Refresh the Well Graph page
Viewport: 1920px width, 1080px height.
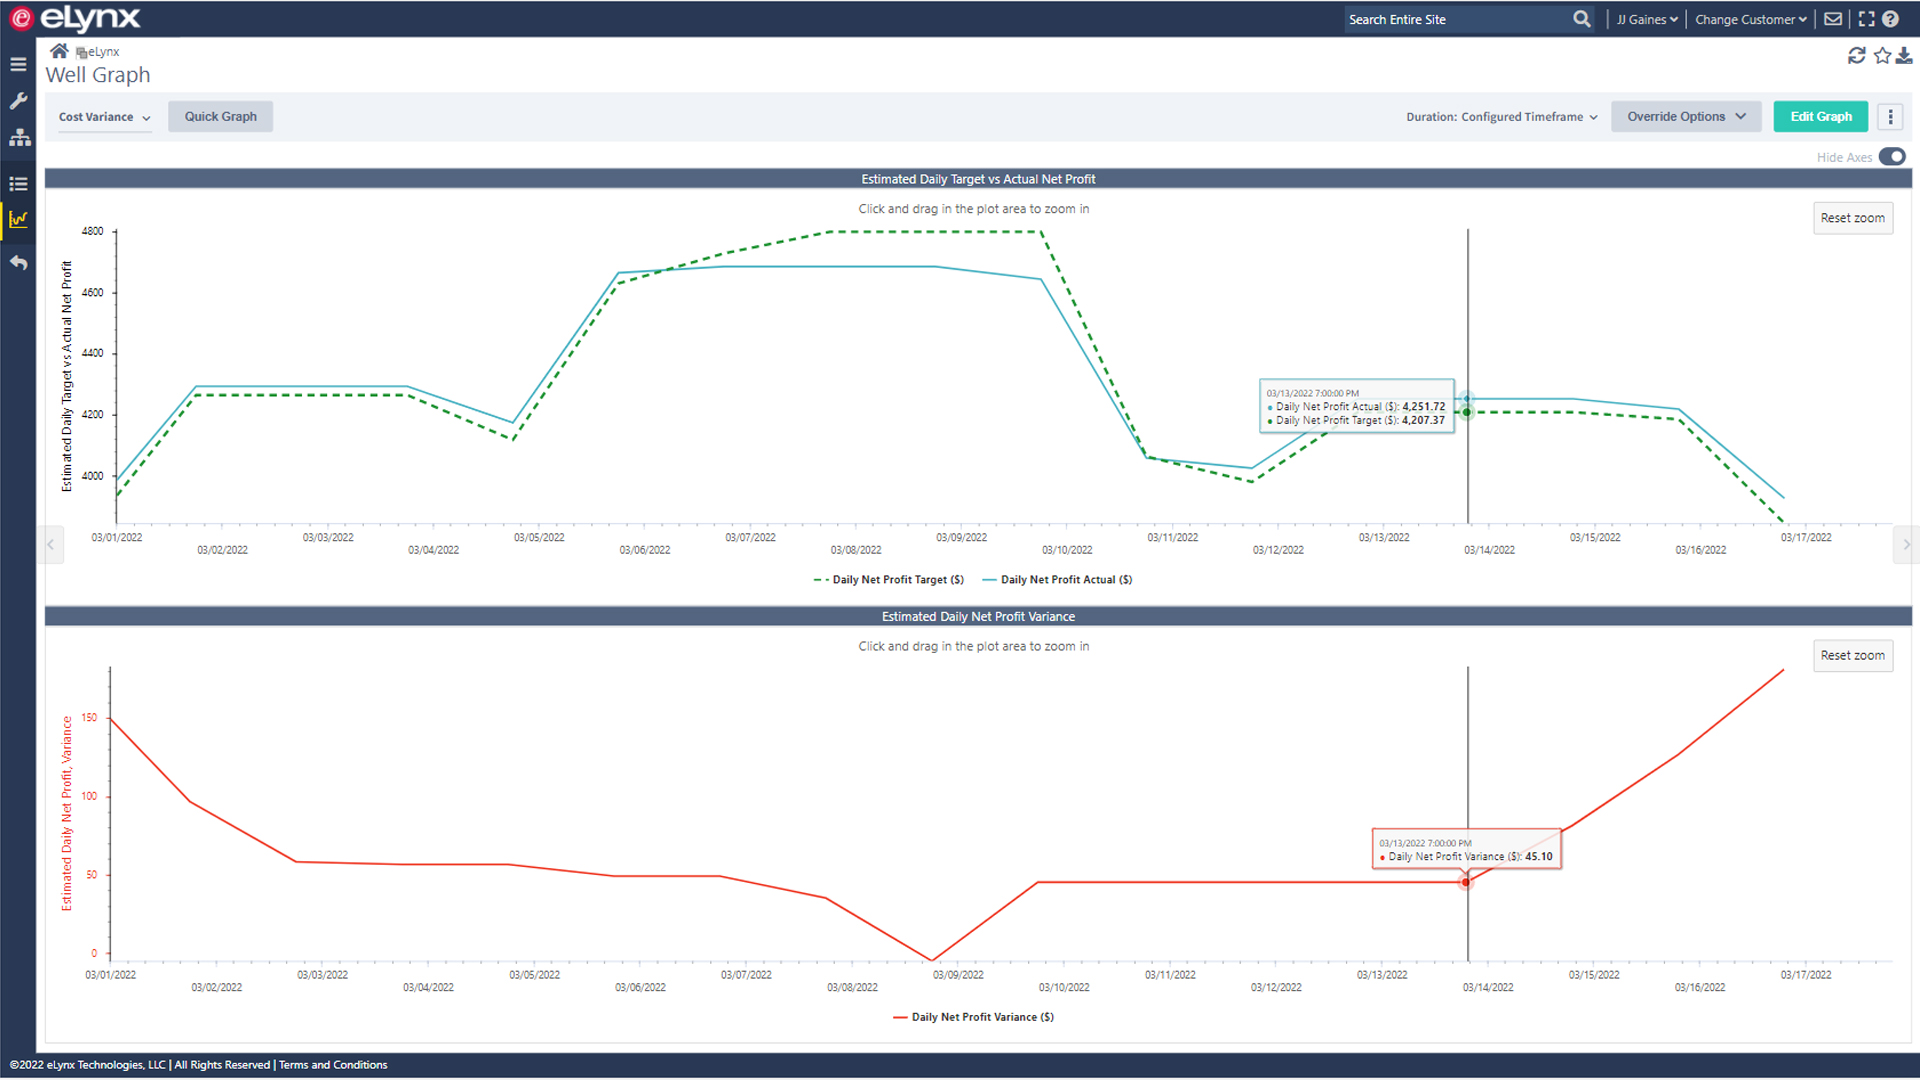tap(1857, 55)
